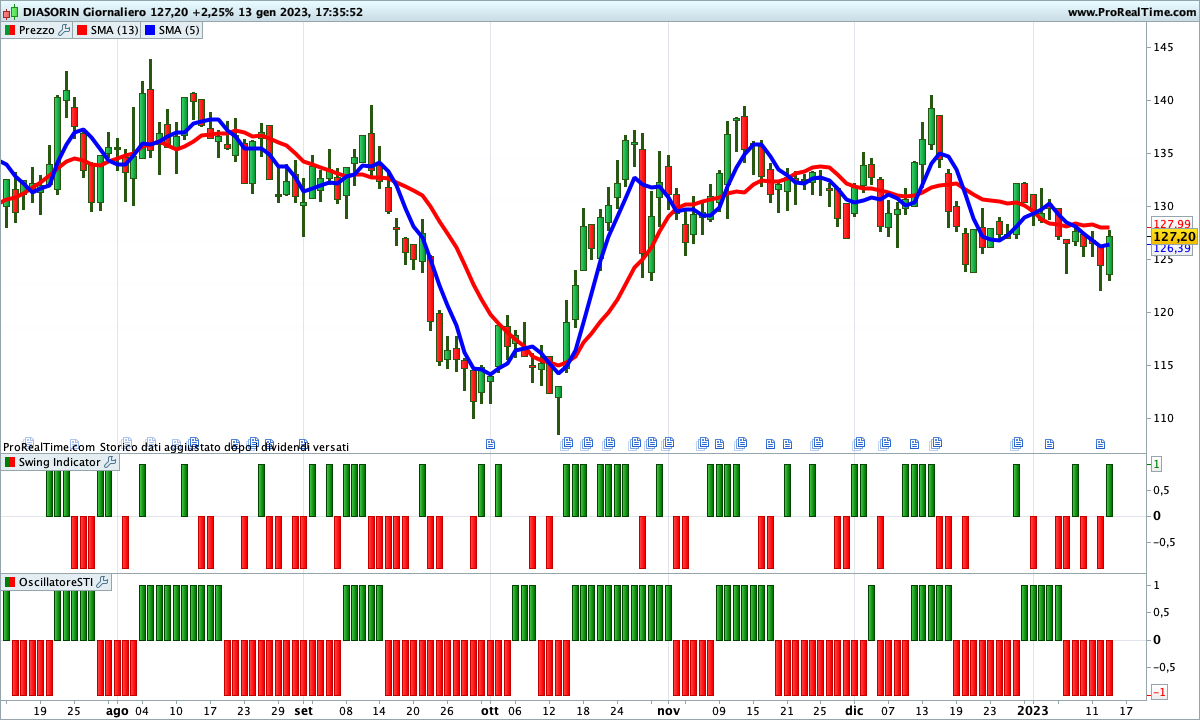Open the Prezzo settings wrench
Image resolution: width=1200 pixels, height=720 pixels.
pyautogui.click(x=64, y=30)
